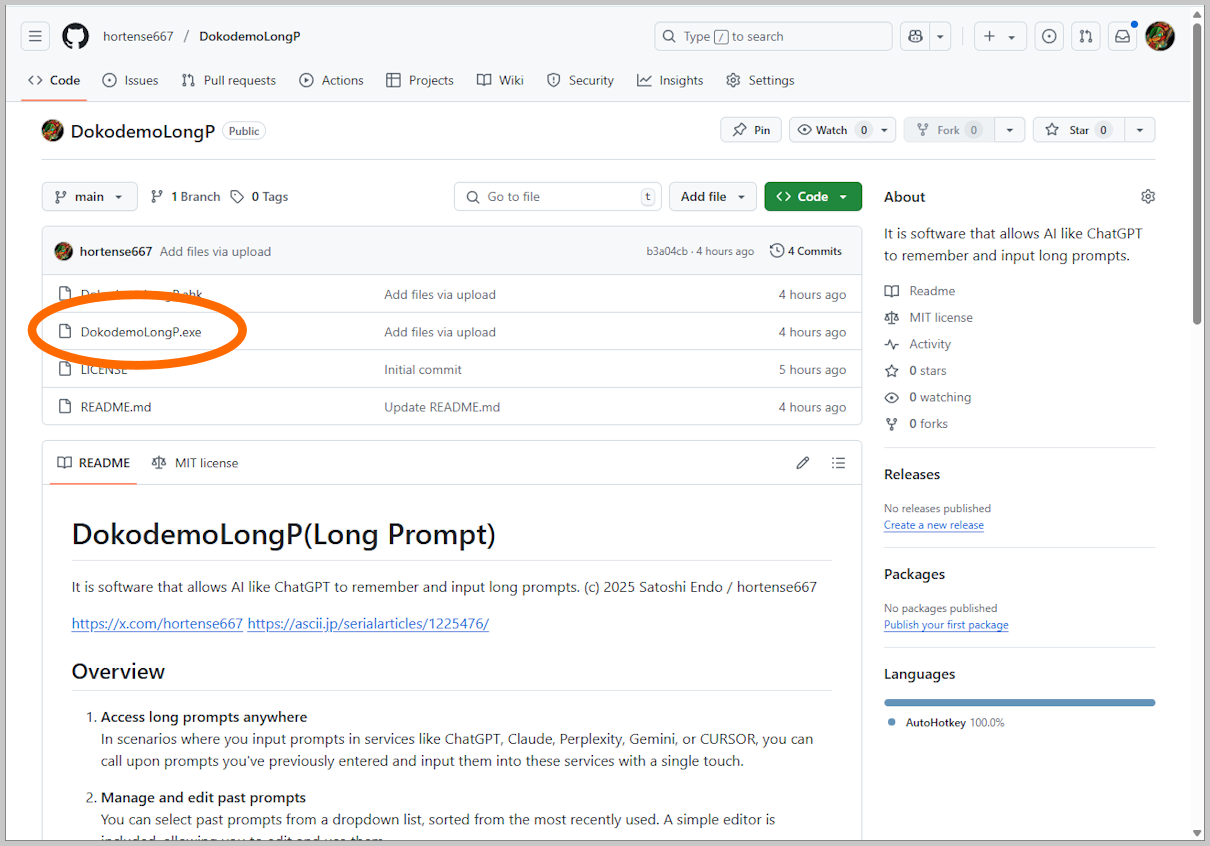Viewport: 1210px width, 846px height.
Task: Click hortense667 owner link in breadcrumb
Action: [x=138, y=37]
